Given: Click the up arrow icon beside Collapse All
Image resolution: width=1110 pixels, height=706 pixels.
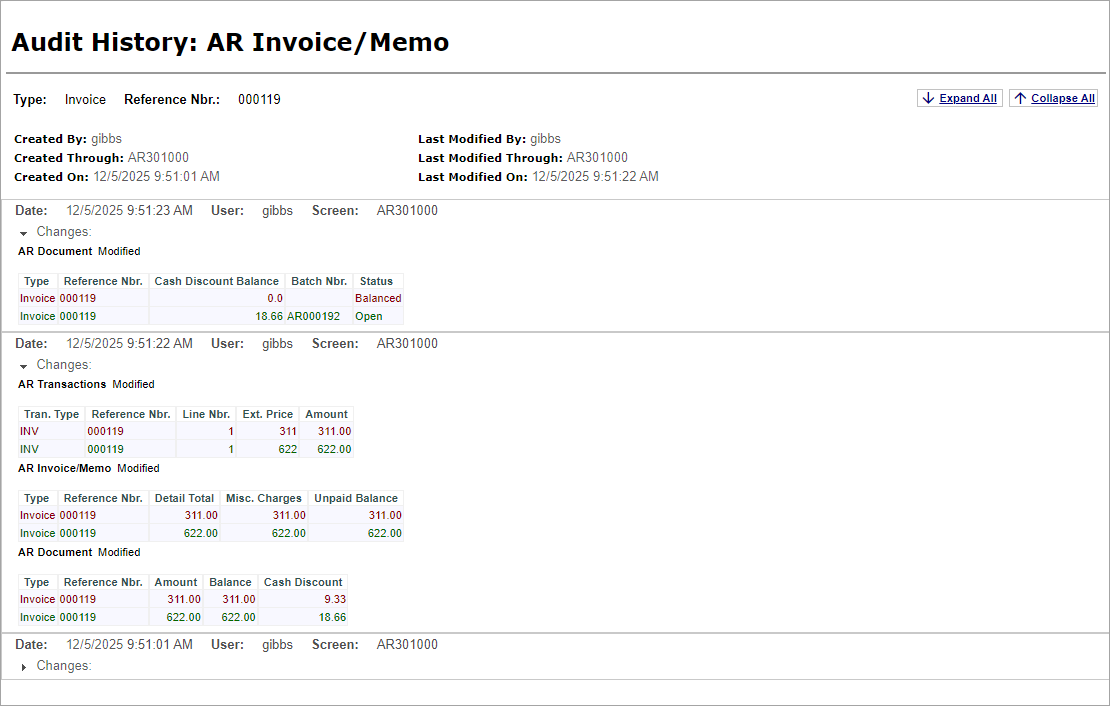Looking at the screenshot, I should 1020,98.
